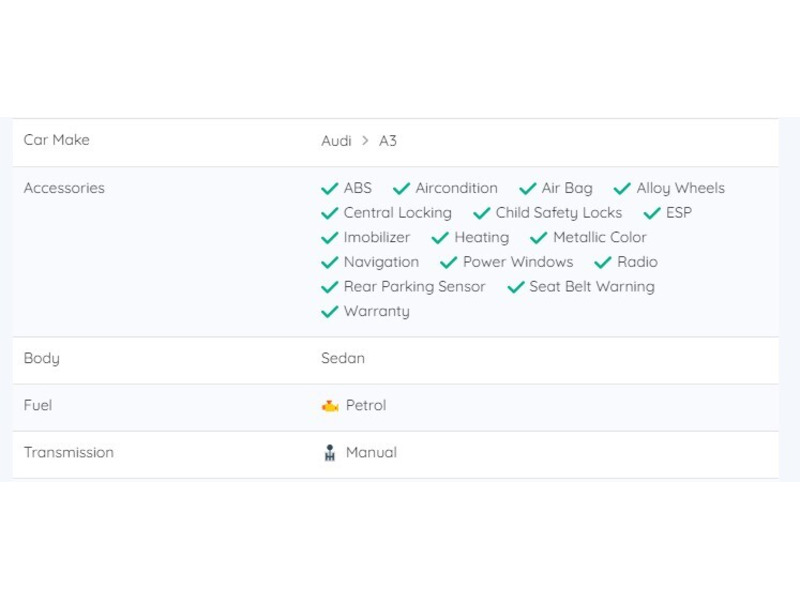This screenshot has height=600, width=800.
Task: Click the Metallic Color accessory text
Action: (x=600, y=237)
